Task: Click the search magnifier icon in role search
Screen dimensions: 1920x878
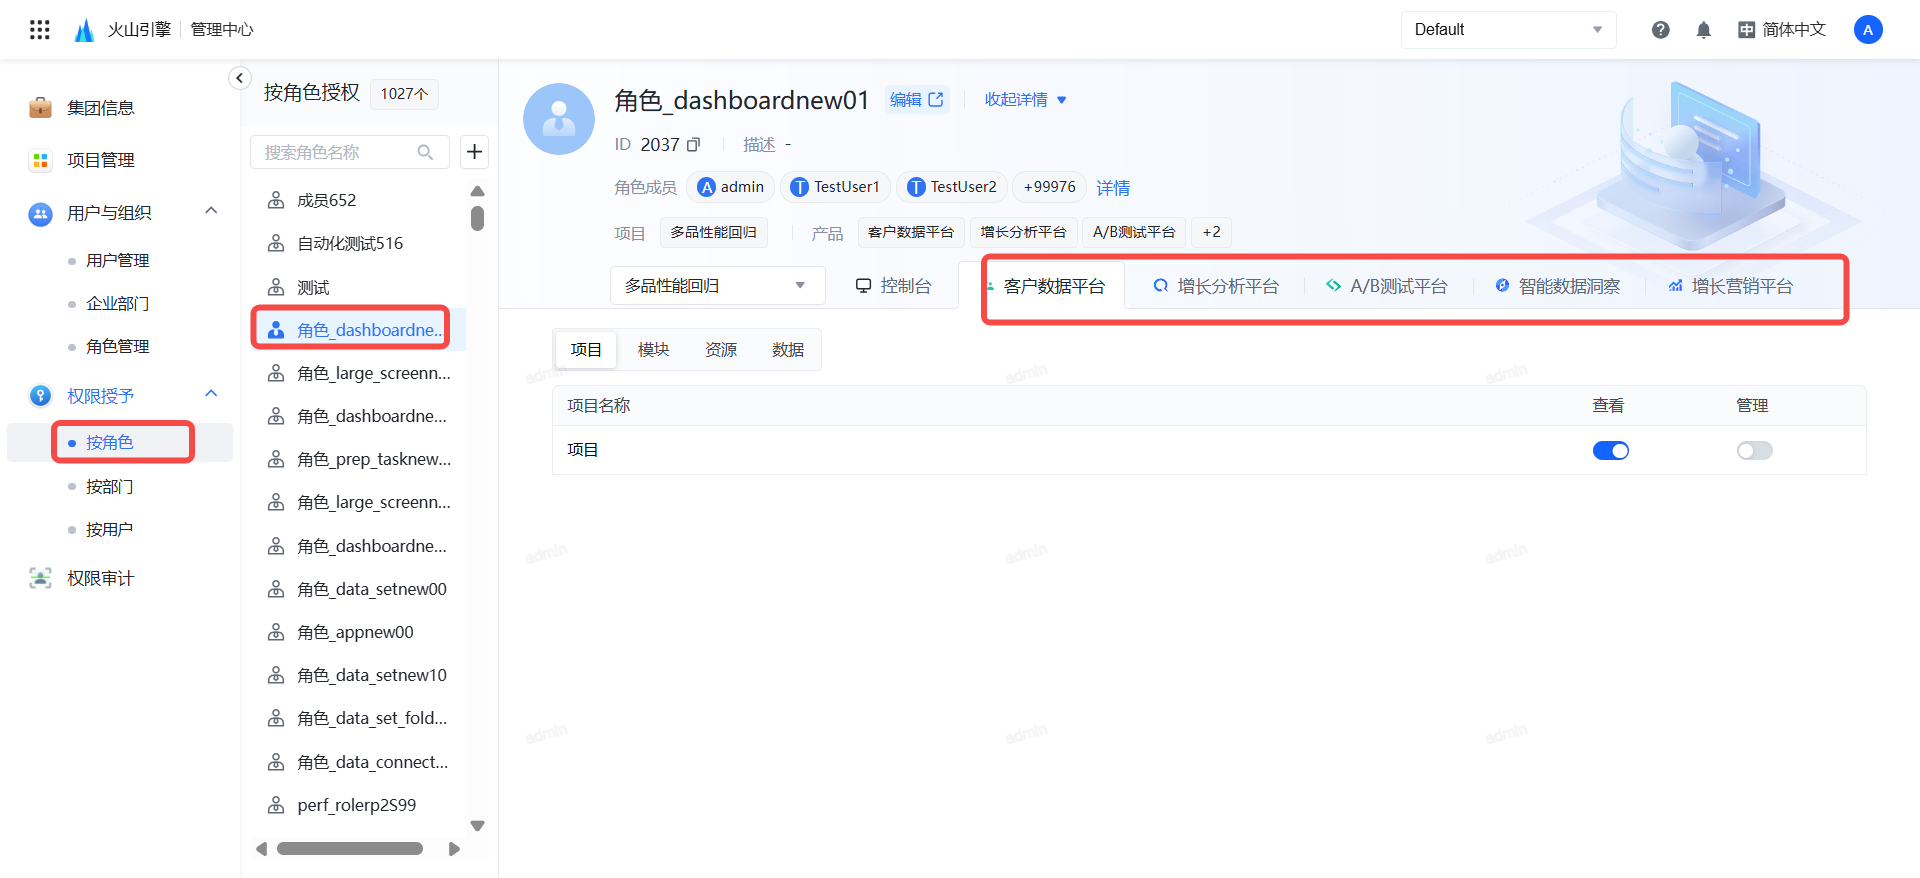Action: (x=426, y=152)
